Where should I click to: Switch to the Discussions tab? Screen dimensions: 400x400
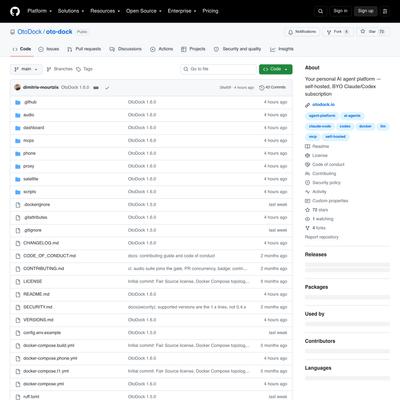tap(126, 49)
